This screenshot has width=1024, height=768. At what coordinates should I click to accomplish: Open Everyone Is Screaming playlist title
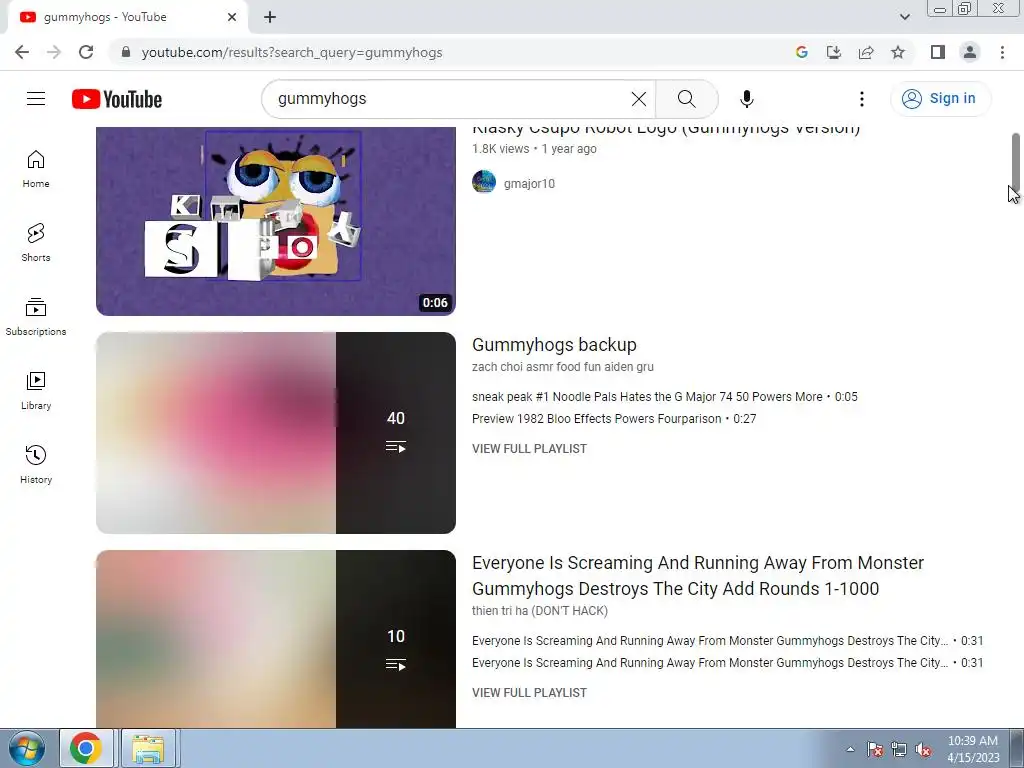[x=697, y=575]
